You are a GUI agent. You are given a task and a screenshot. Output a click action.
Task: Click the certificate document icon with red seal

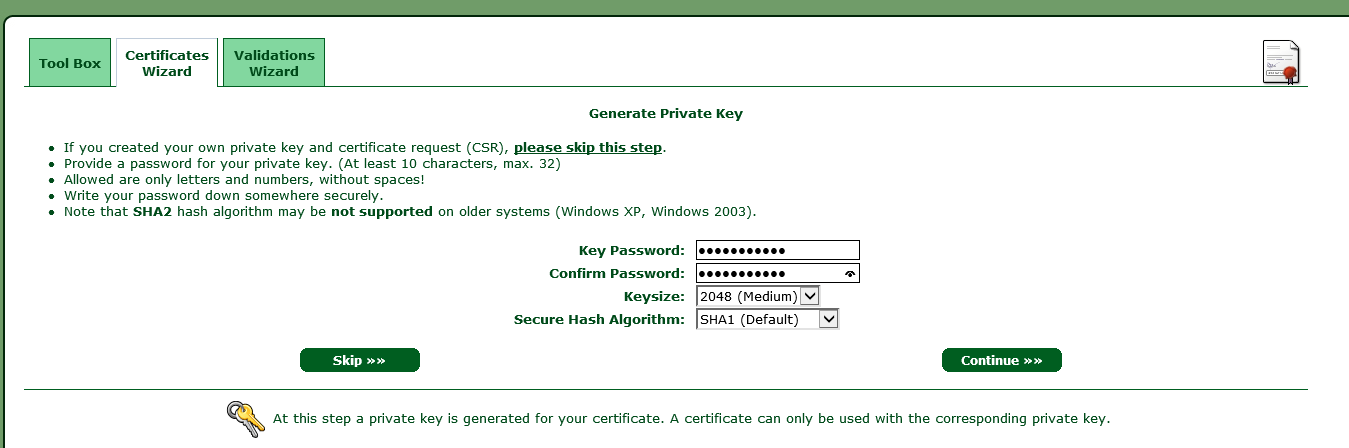1280,62
